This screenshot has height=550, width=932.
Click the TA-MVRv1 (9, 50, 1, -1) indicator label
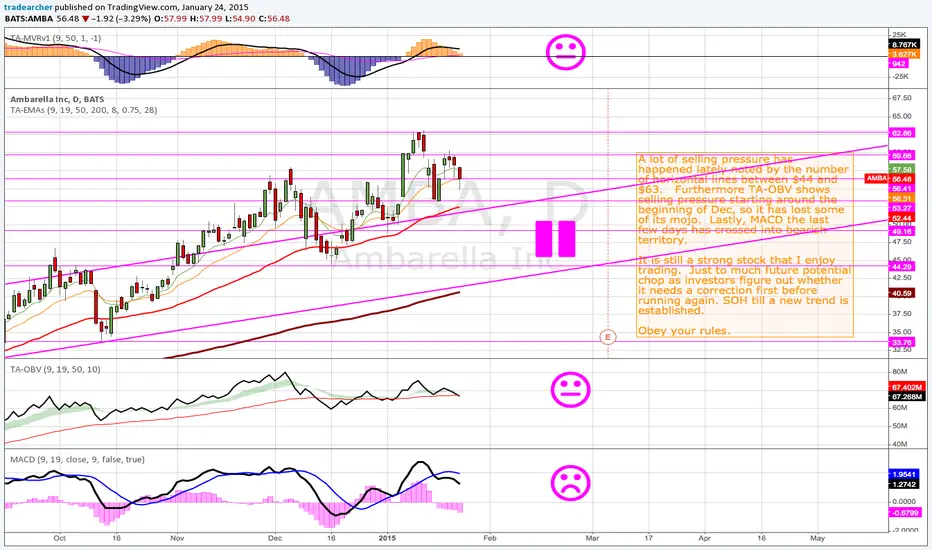click(x=55, y=38)
